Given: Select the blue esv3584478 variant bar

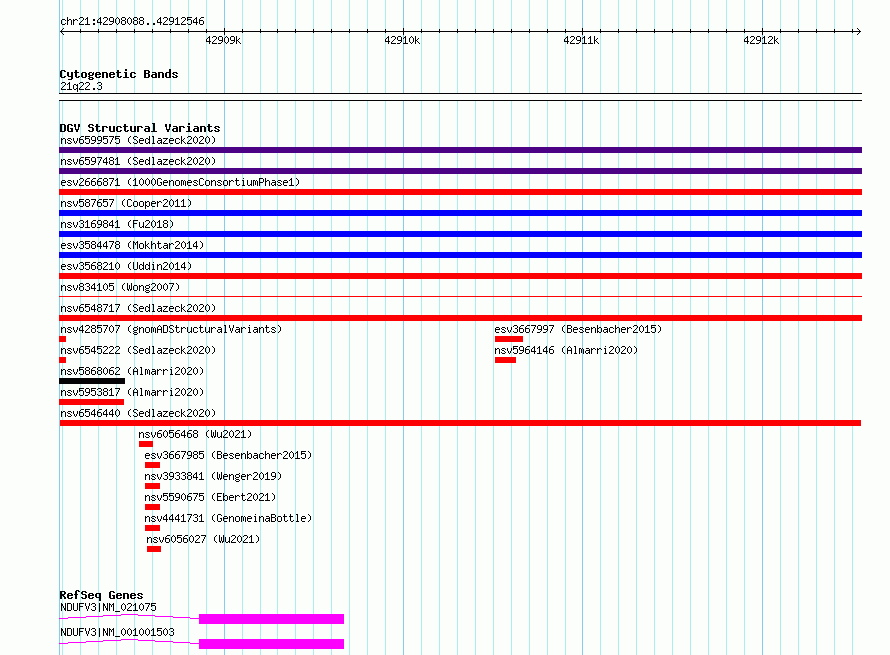Looking at the screenshot, I should point(460,255).
